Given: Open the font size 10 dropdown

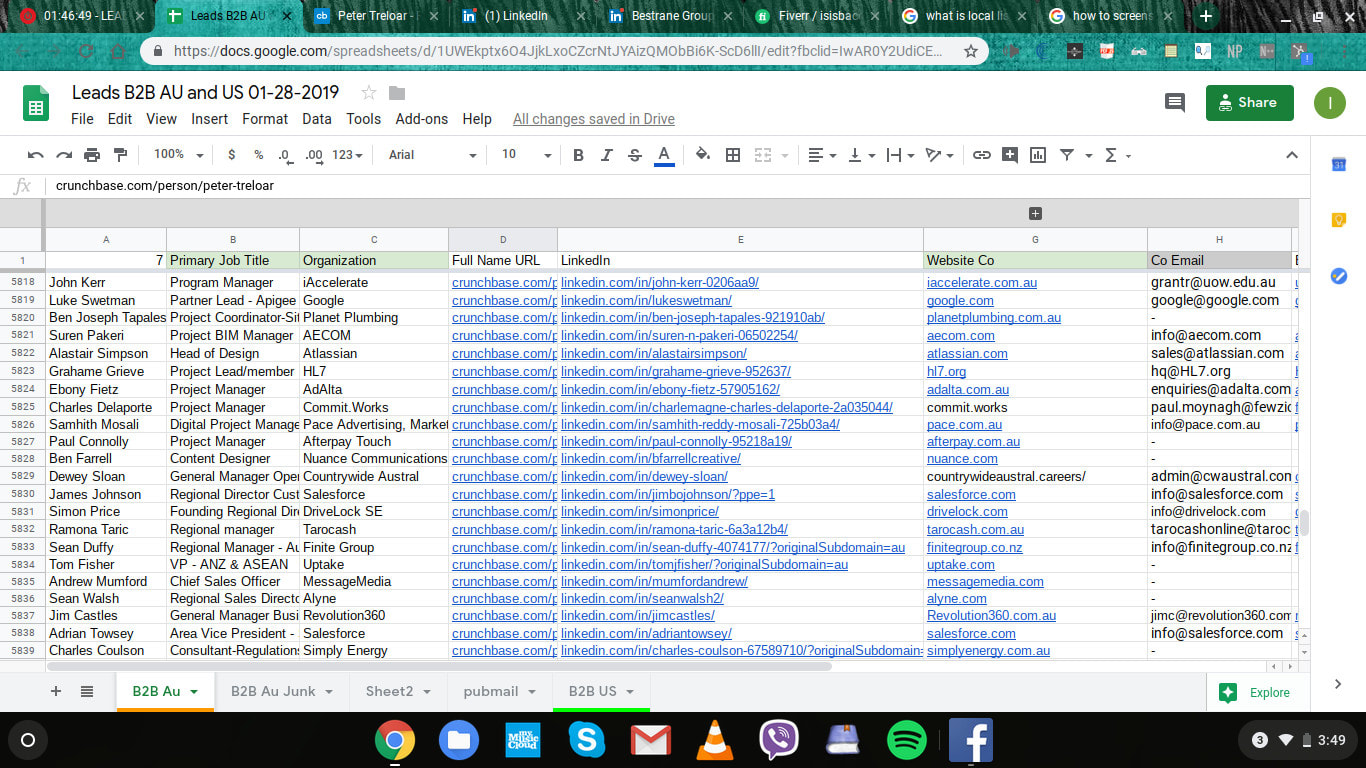Looking at the screenshot, I should click(x=526, y=155).
